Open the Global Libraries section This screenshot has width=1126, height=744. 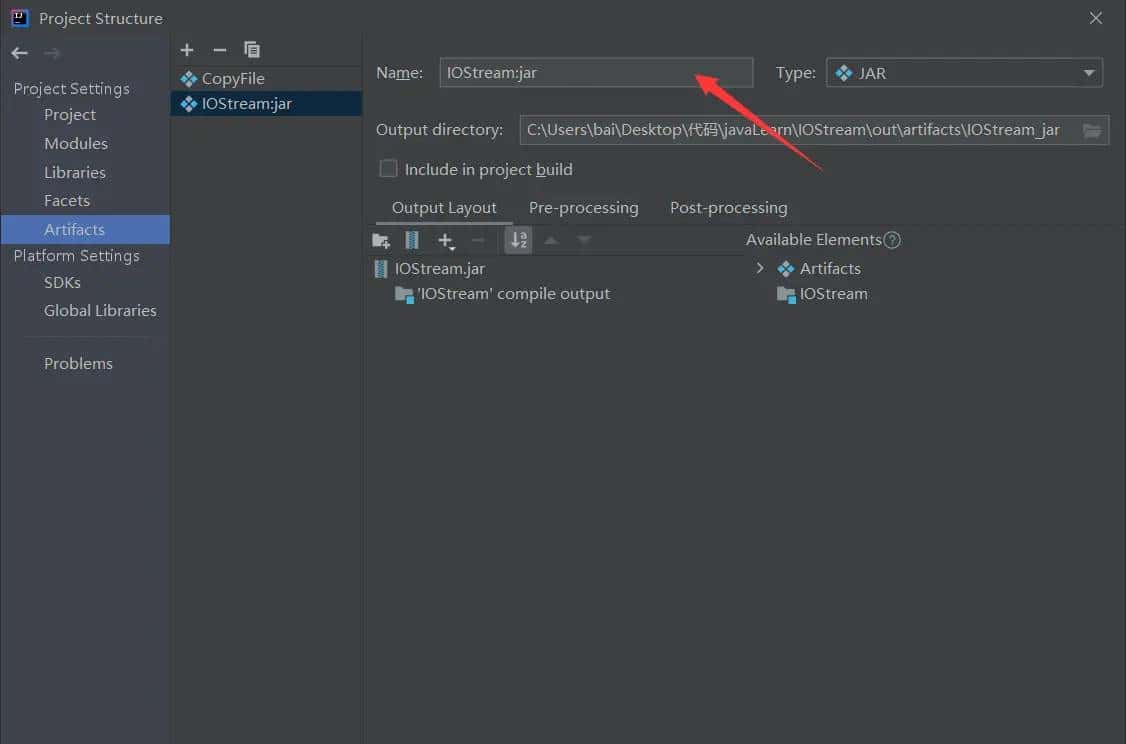tap(100, 310)
